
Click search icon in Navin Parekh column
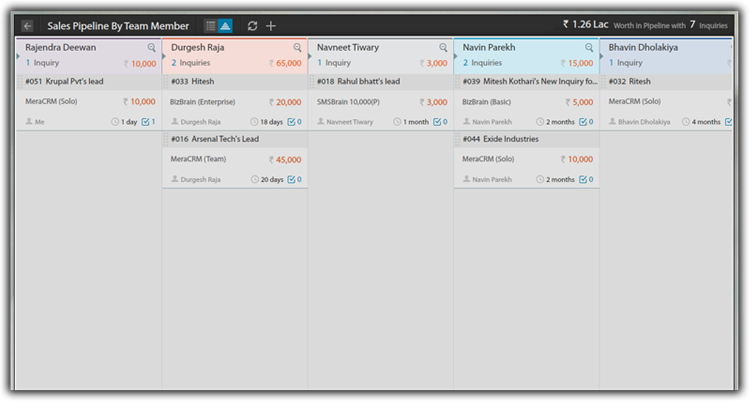pos(589,47)
